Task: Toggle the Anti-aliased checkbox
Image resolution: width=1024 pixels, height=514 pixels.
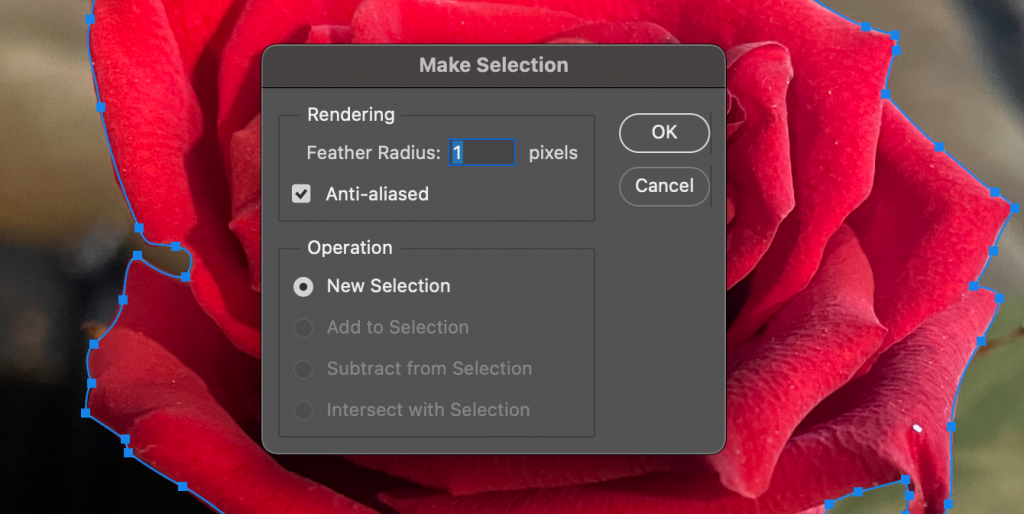Action: click(x=301, y=194)
